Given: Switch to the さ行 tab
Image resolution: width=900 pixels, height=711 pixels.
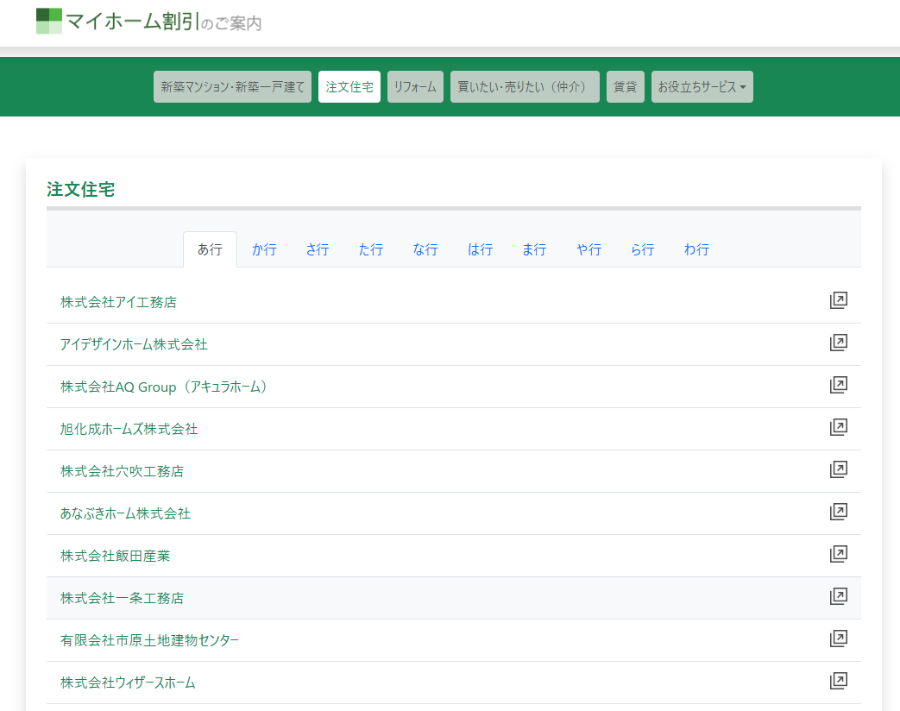Looking at the screenshot, I should pos(317,250).
